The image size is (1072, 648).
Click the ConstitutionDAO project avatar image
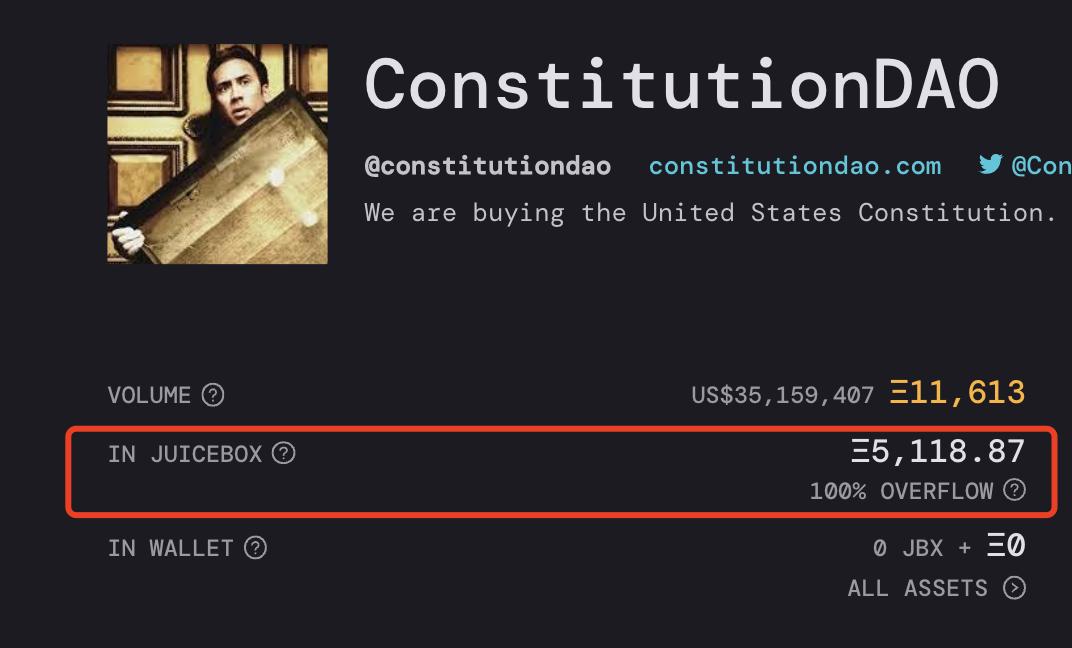[217, 154]
